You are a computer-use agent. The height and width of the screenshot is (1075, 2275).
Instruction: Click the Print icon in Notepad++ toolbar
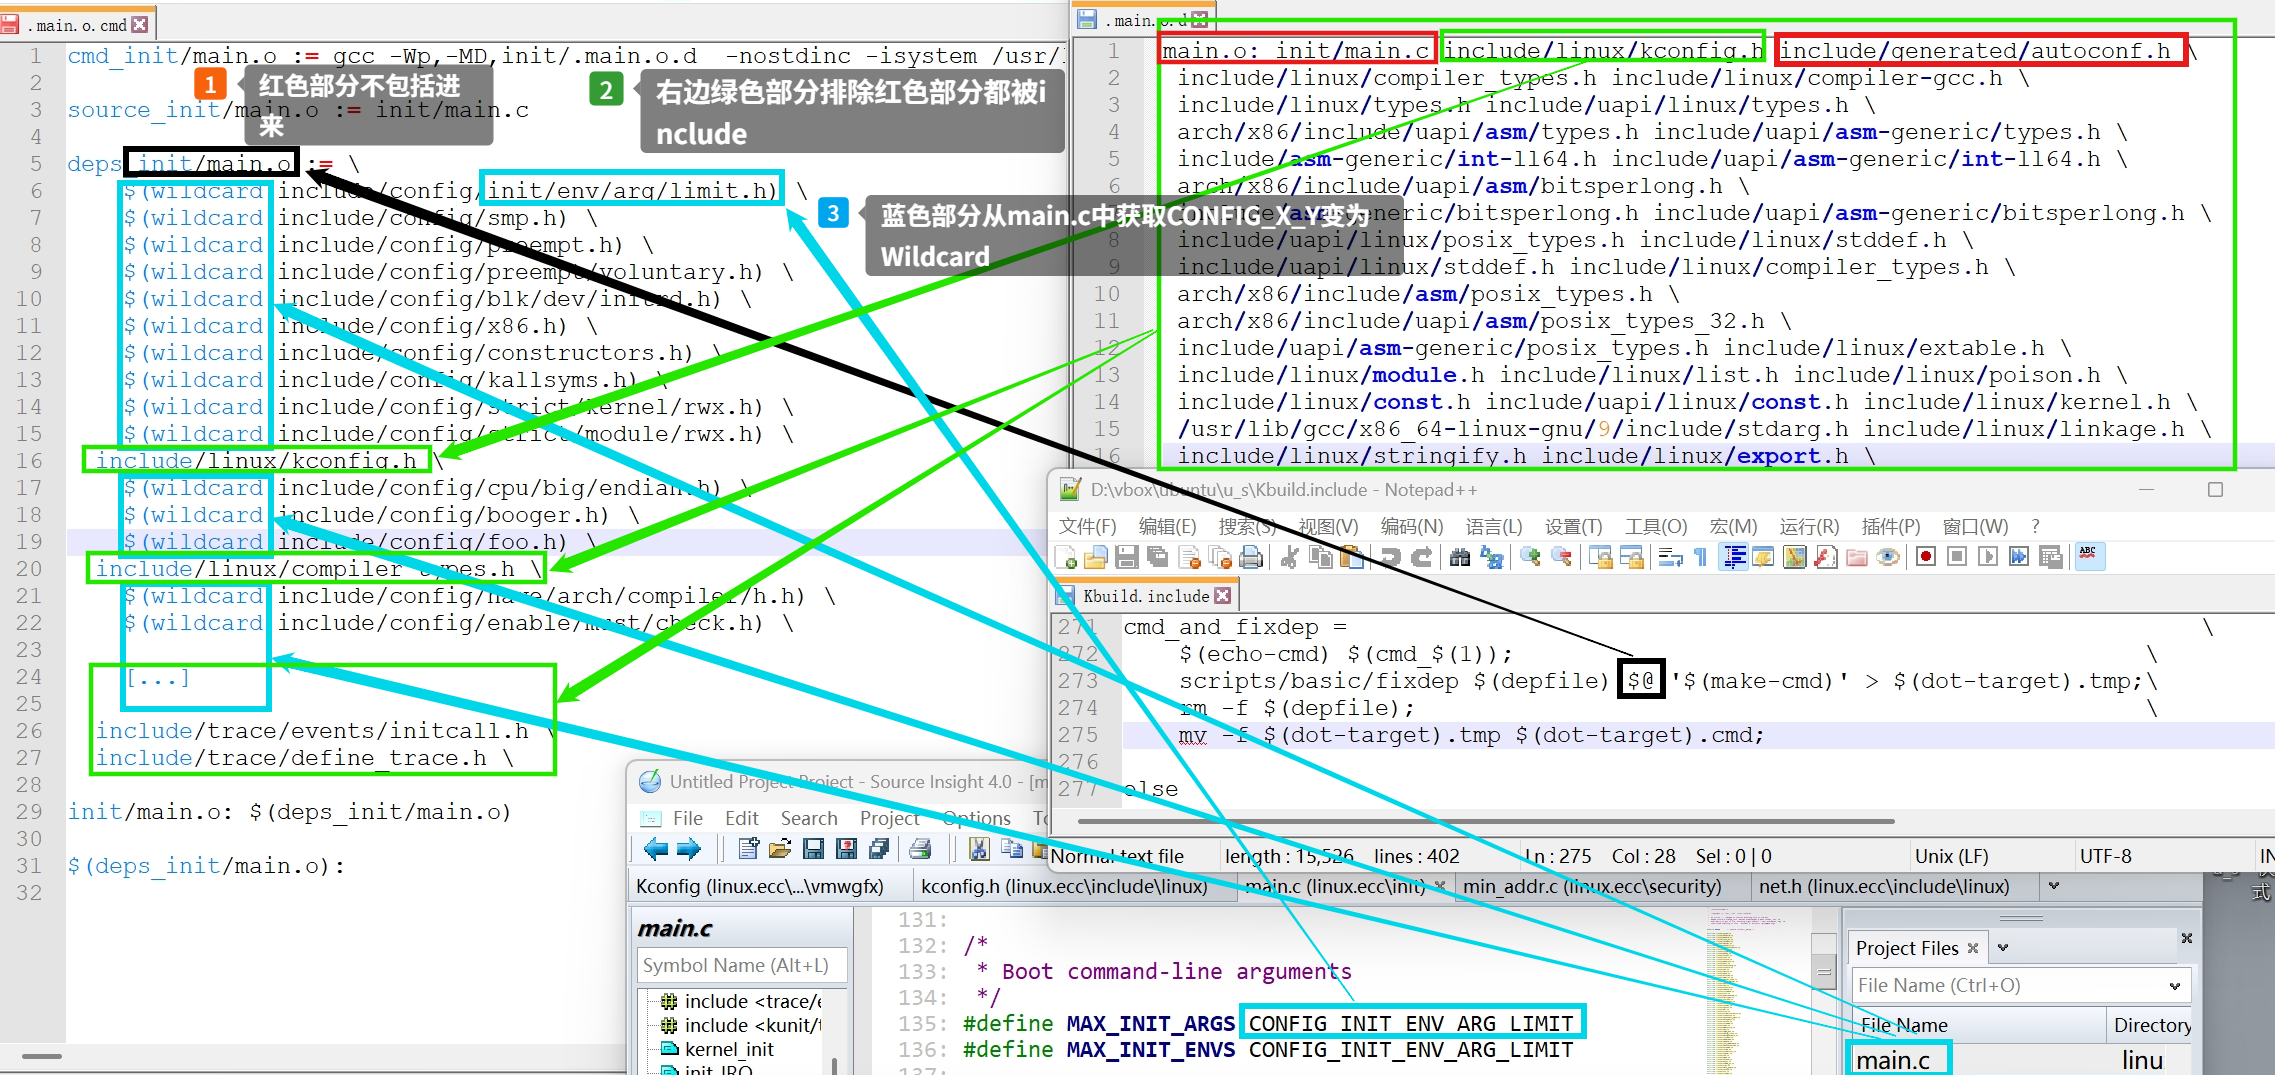[x=1250, y=557]
